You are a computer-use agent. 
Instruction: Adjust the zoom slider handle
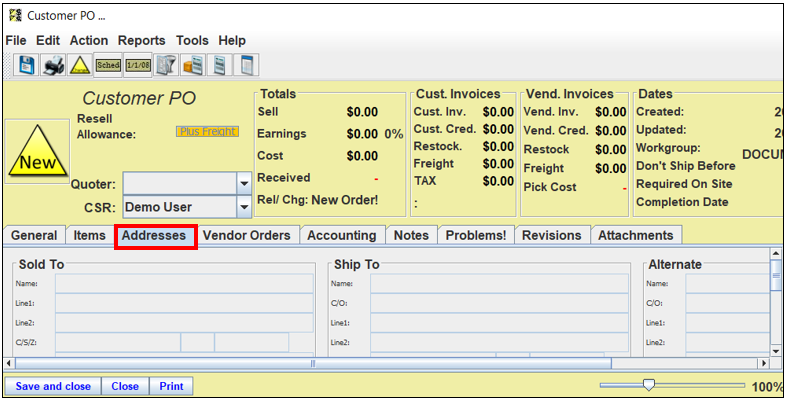coord(649,385)
